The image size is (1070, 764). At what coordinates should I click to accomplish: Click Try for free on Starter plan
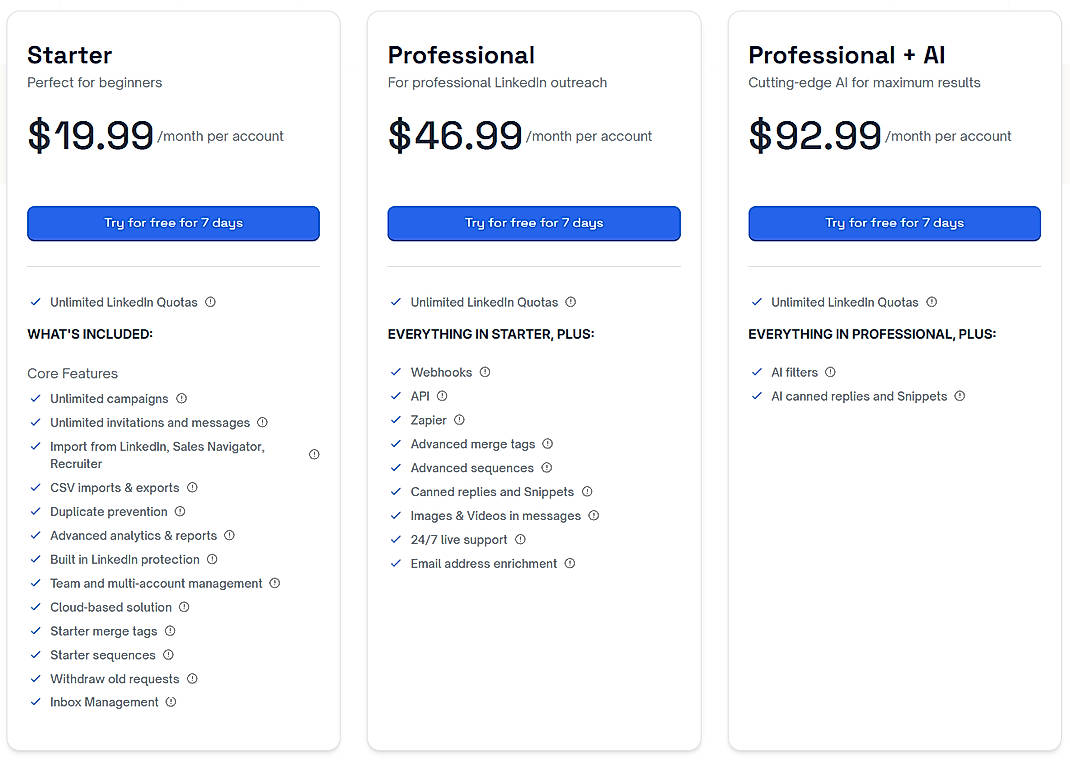173,223
